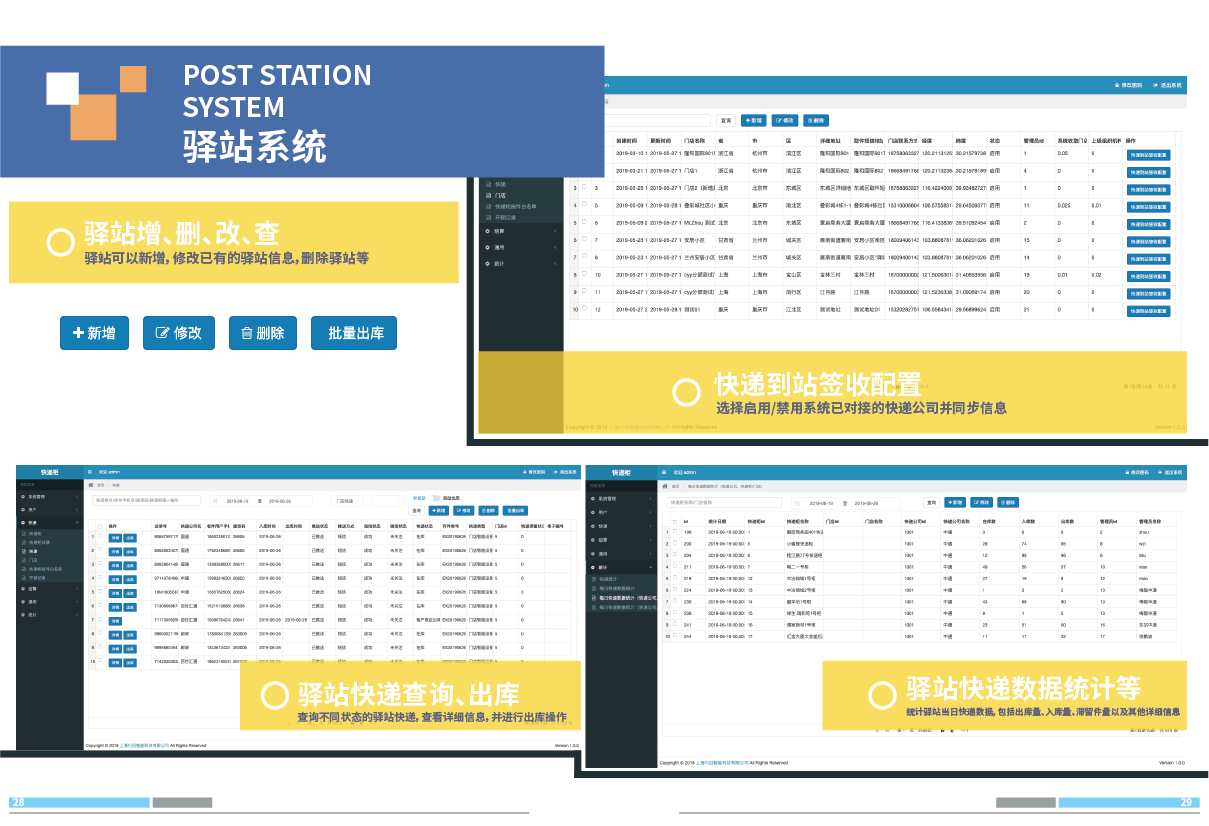Click the large 批量出库 button below the 驿站增、删、改、查 banner
The width and height of the screenshot is (1209, 826).
pos(354,333)
